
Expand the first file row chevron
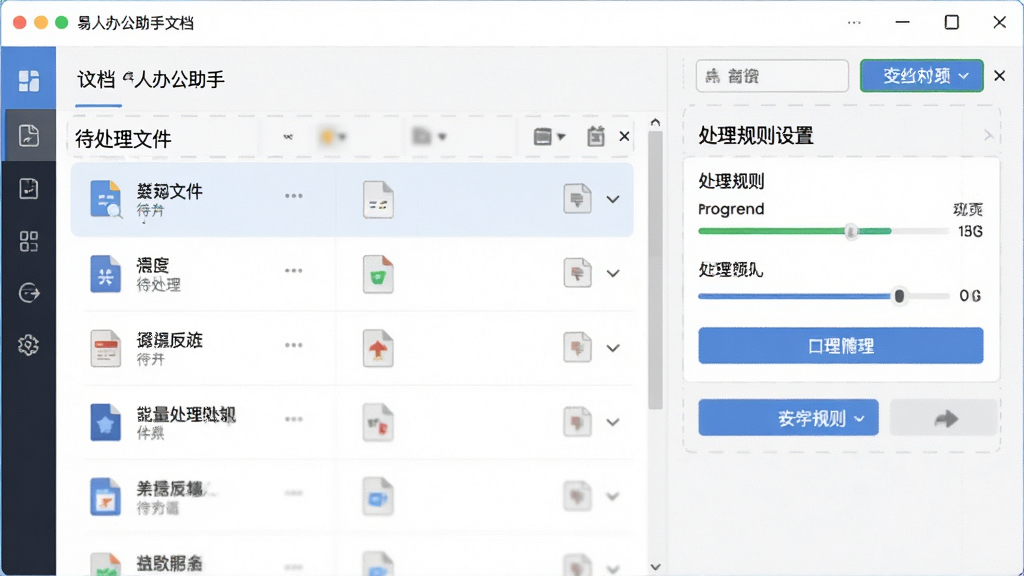coord(613,199)
